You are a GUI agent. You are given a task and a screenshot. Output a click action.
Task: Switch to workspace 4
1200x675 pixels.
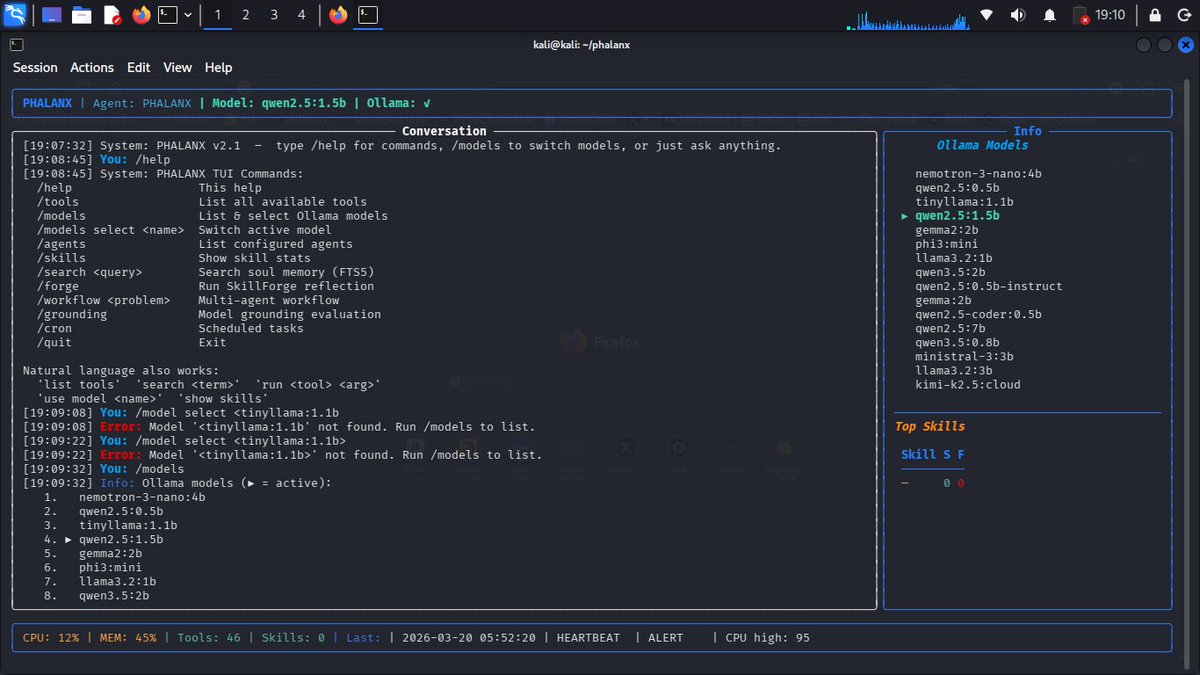click(302, 15)
